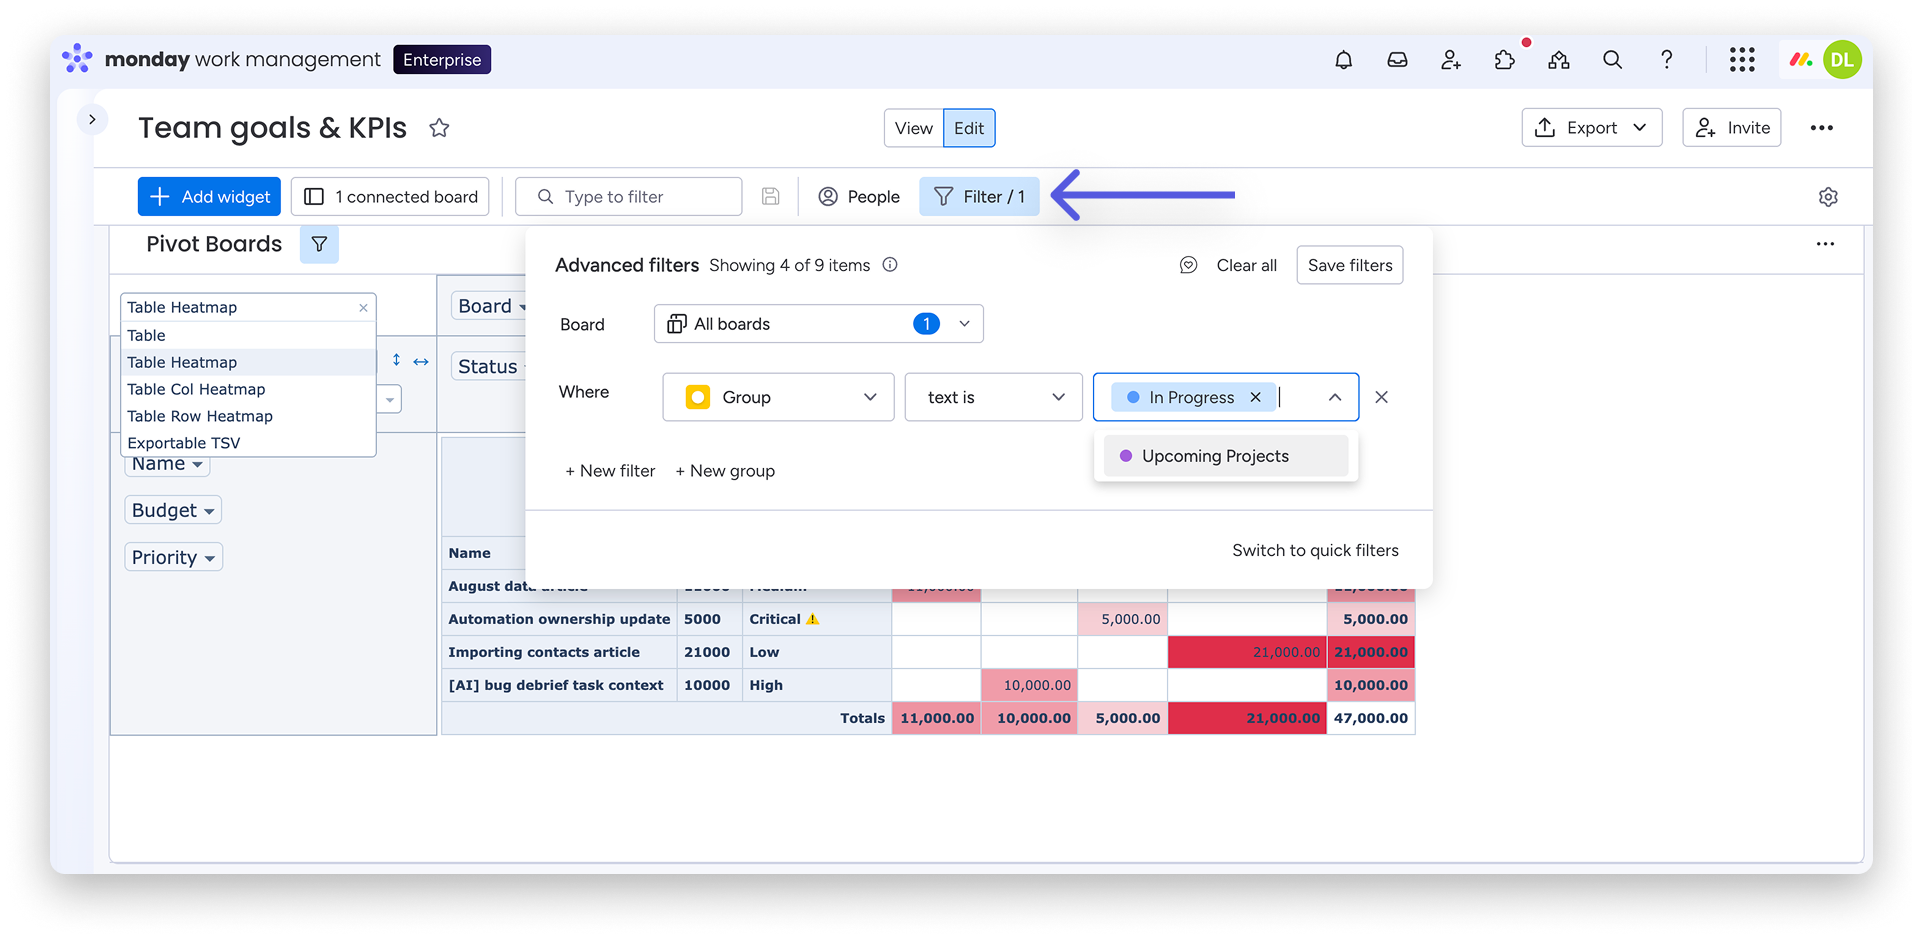Click Save filters button
The width and height of the screenshot is (1912, 939).
pyautogui.click(x=1349, y=265)
